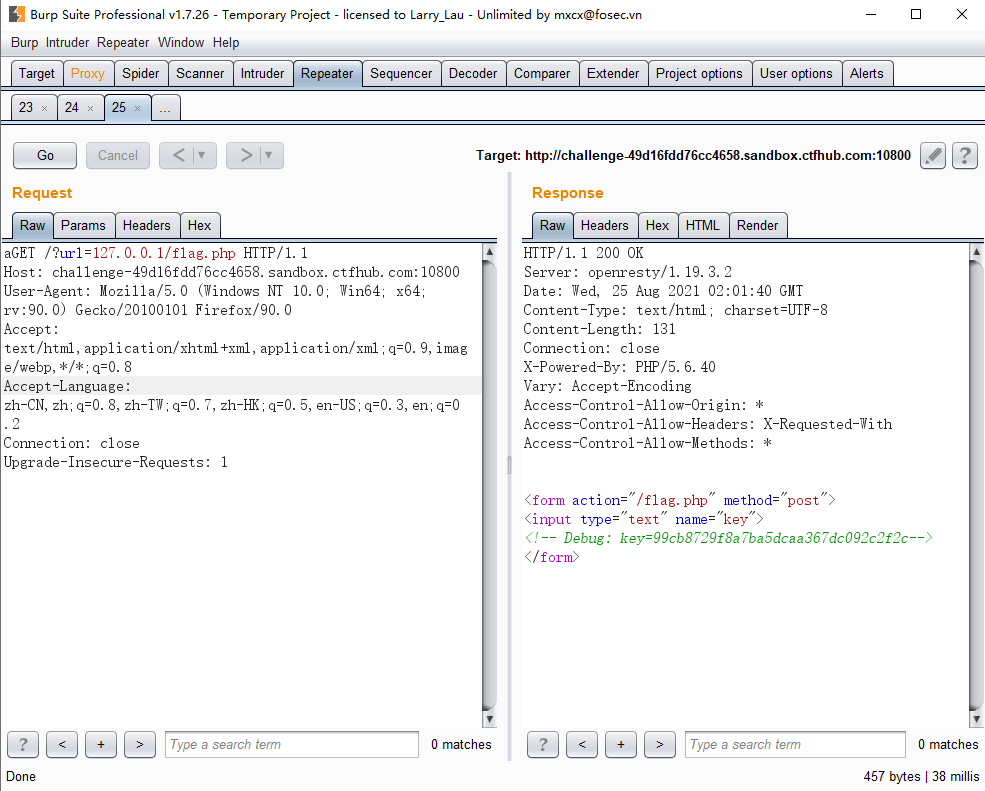The height and width of the screenshot is (791, 985).
Task: Go back to previous request in history
Action: point(178,155)
